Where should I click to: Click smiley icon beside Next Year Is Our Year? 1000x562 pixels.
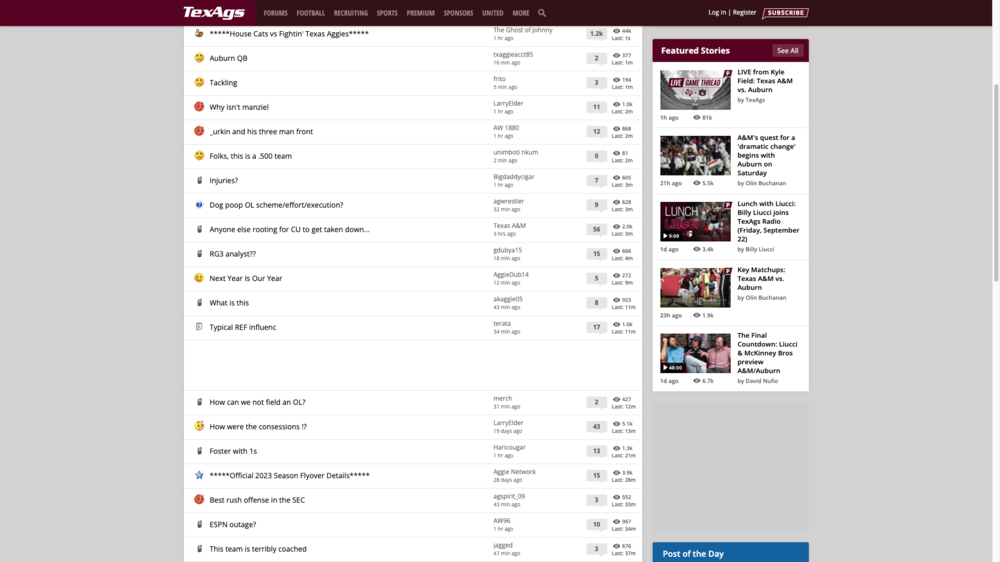(x=199, y=278)
